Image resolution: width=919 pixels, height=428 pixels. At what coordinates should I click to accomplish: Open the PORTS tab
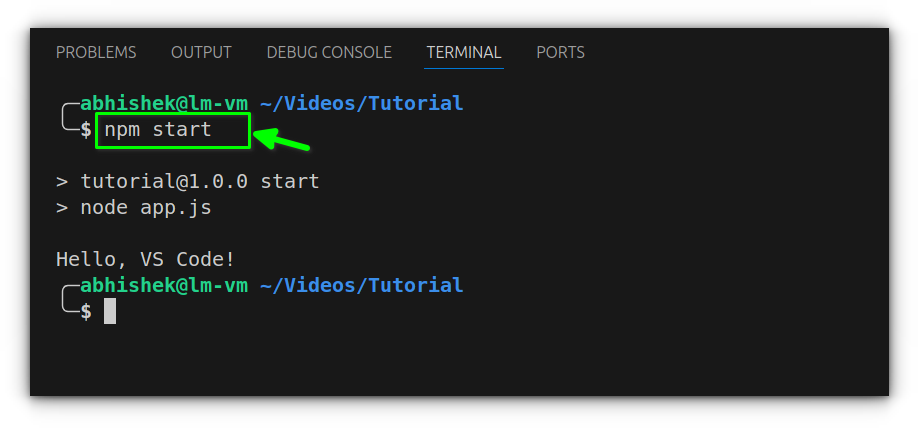pos(560,52)
